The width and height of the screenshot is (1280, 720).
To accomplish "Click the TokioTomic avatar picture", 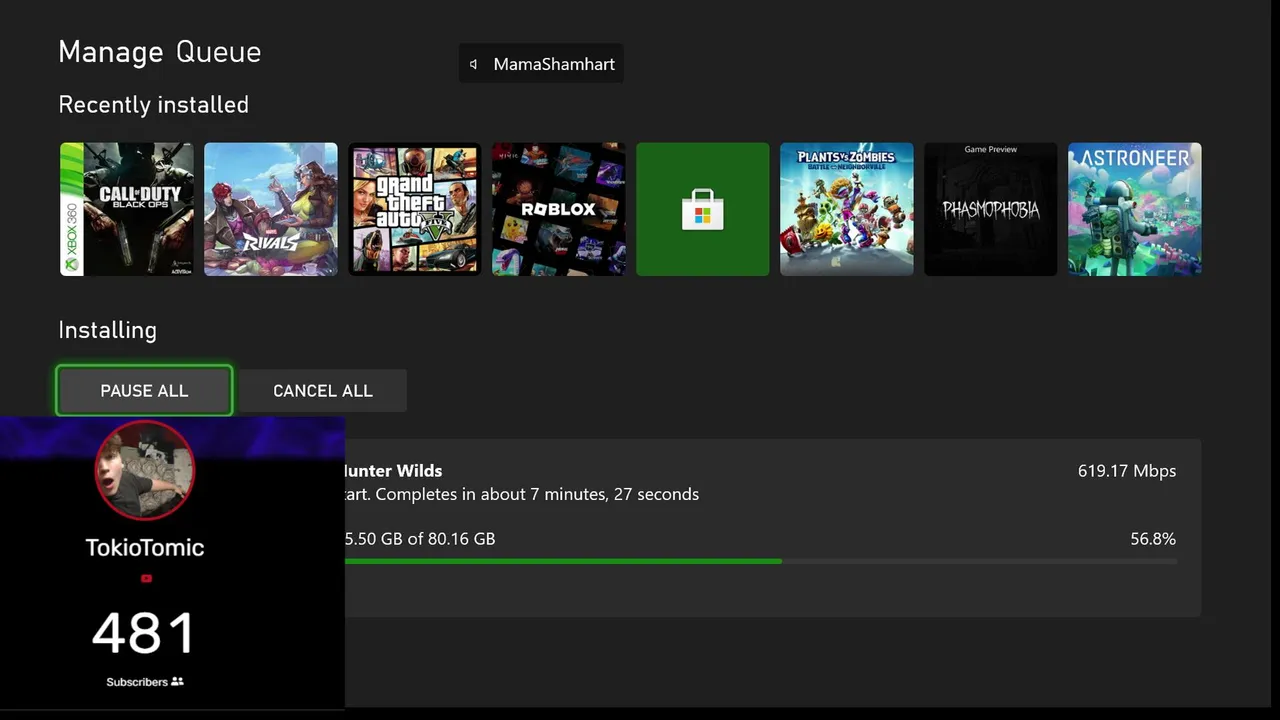I will [x=145, y=470].
